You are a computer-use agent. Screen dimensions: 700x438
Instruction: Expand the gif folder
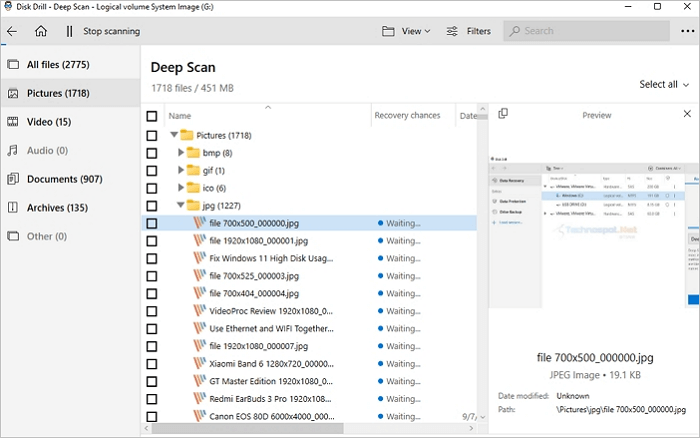coord(181,170)
